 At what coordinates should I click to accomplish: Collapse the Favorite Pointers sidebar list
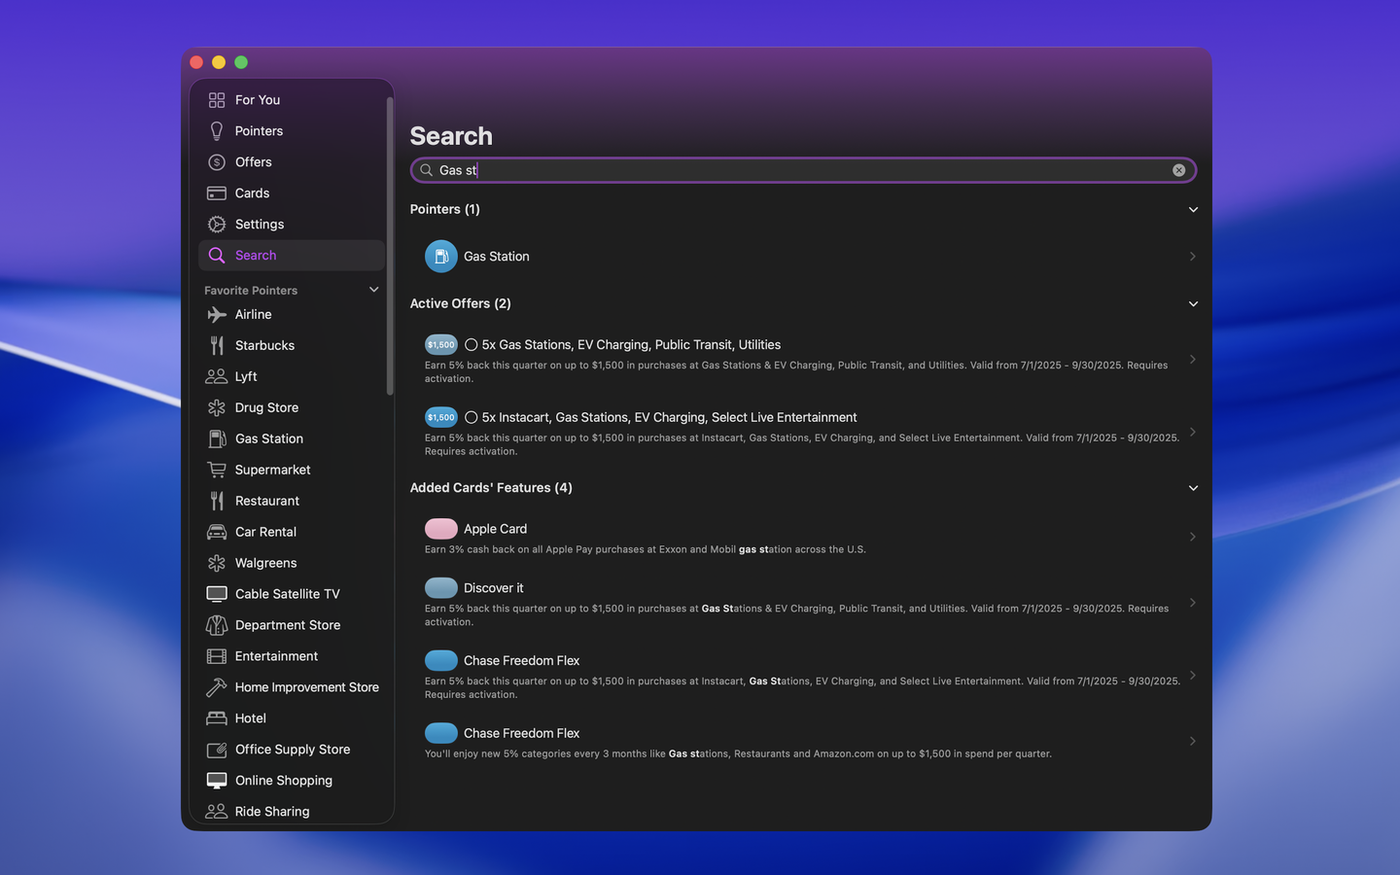point(374,290)
